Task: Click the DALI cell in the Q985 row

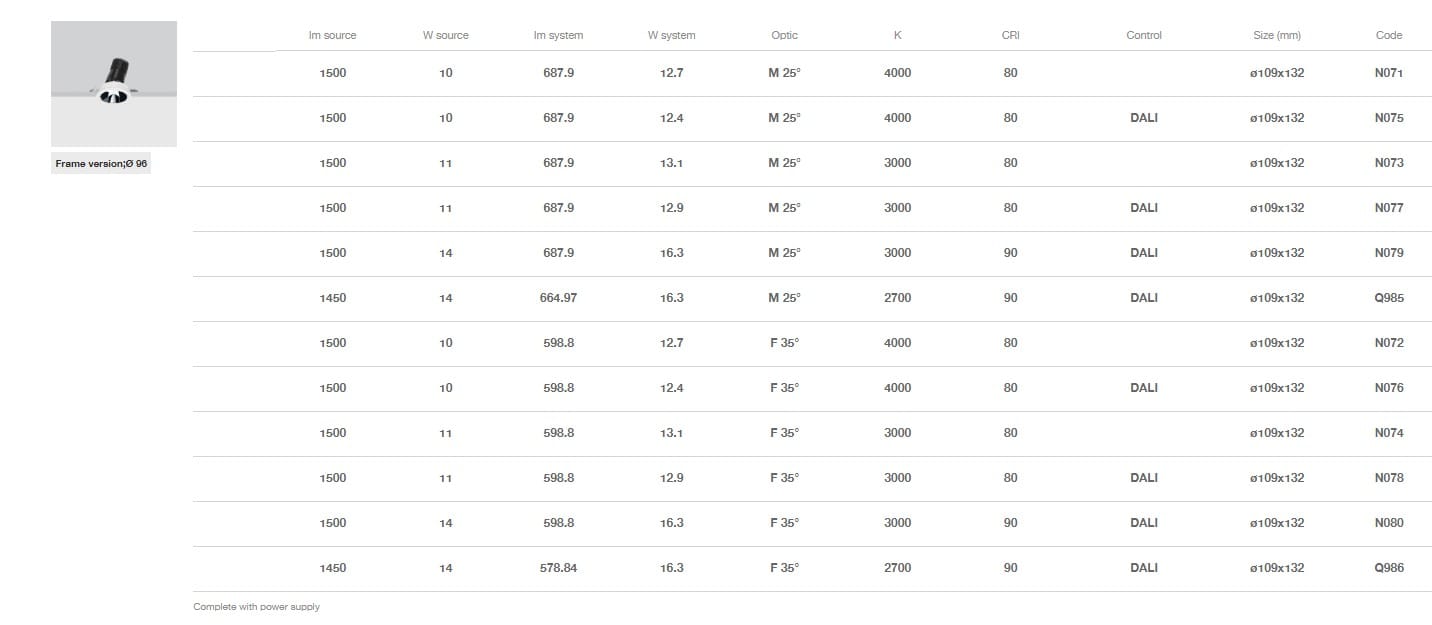Action: pos(1143,298)
